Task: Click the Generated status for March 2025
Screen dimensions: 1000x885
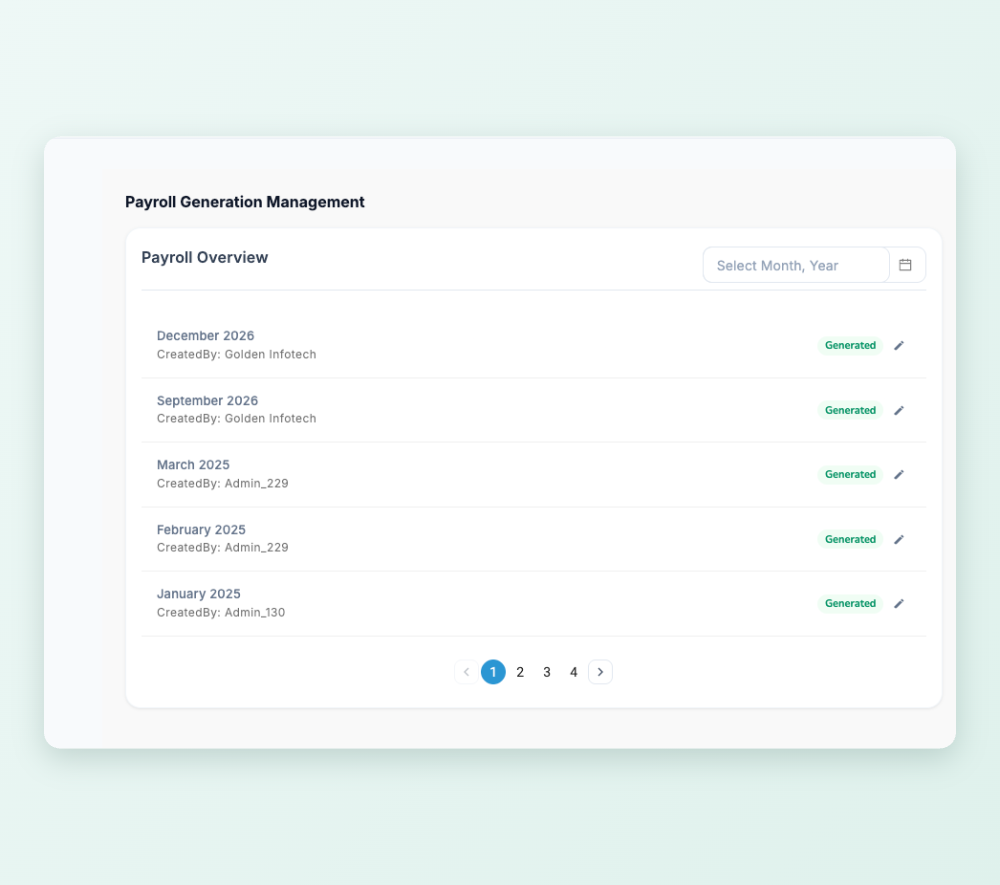Action: tap(850, 474)
